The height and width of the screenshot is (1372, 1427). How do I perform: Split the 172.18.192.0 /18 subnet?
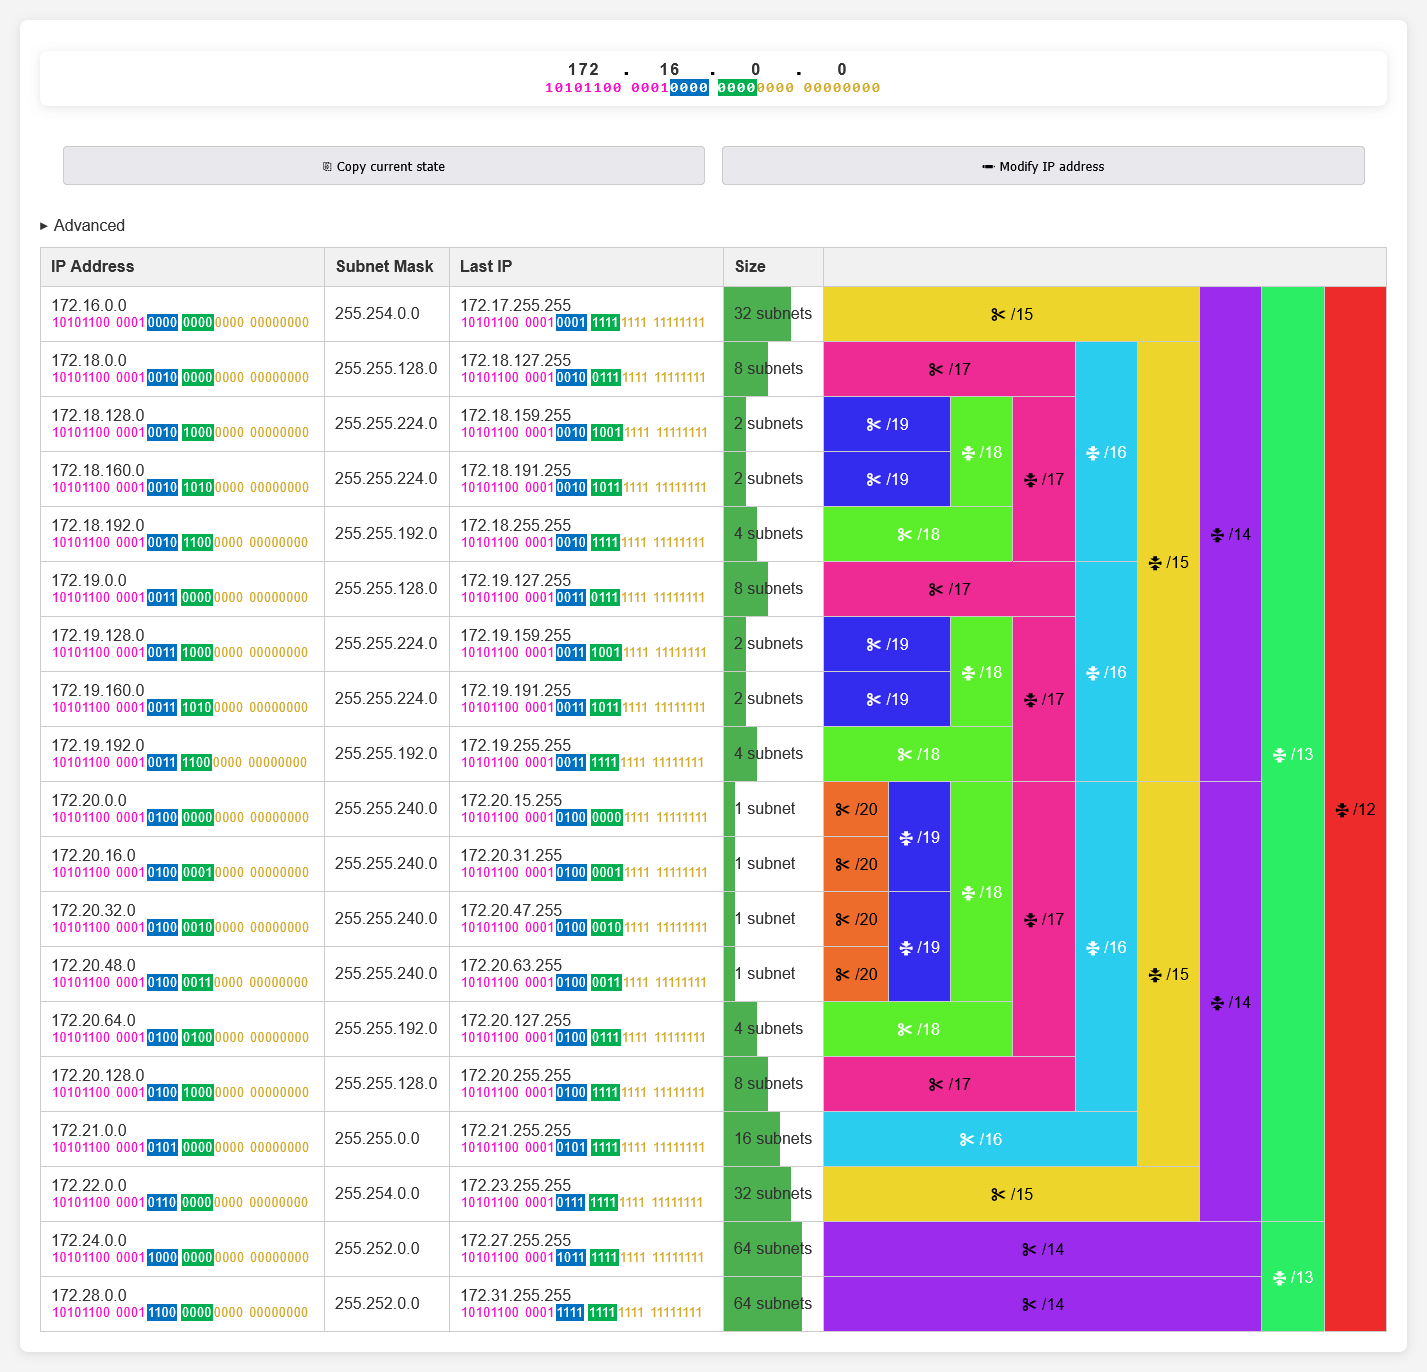(918, 534)
